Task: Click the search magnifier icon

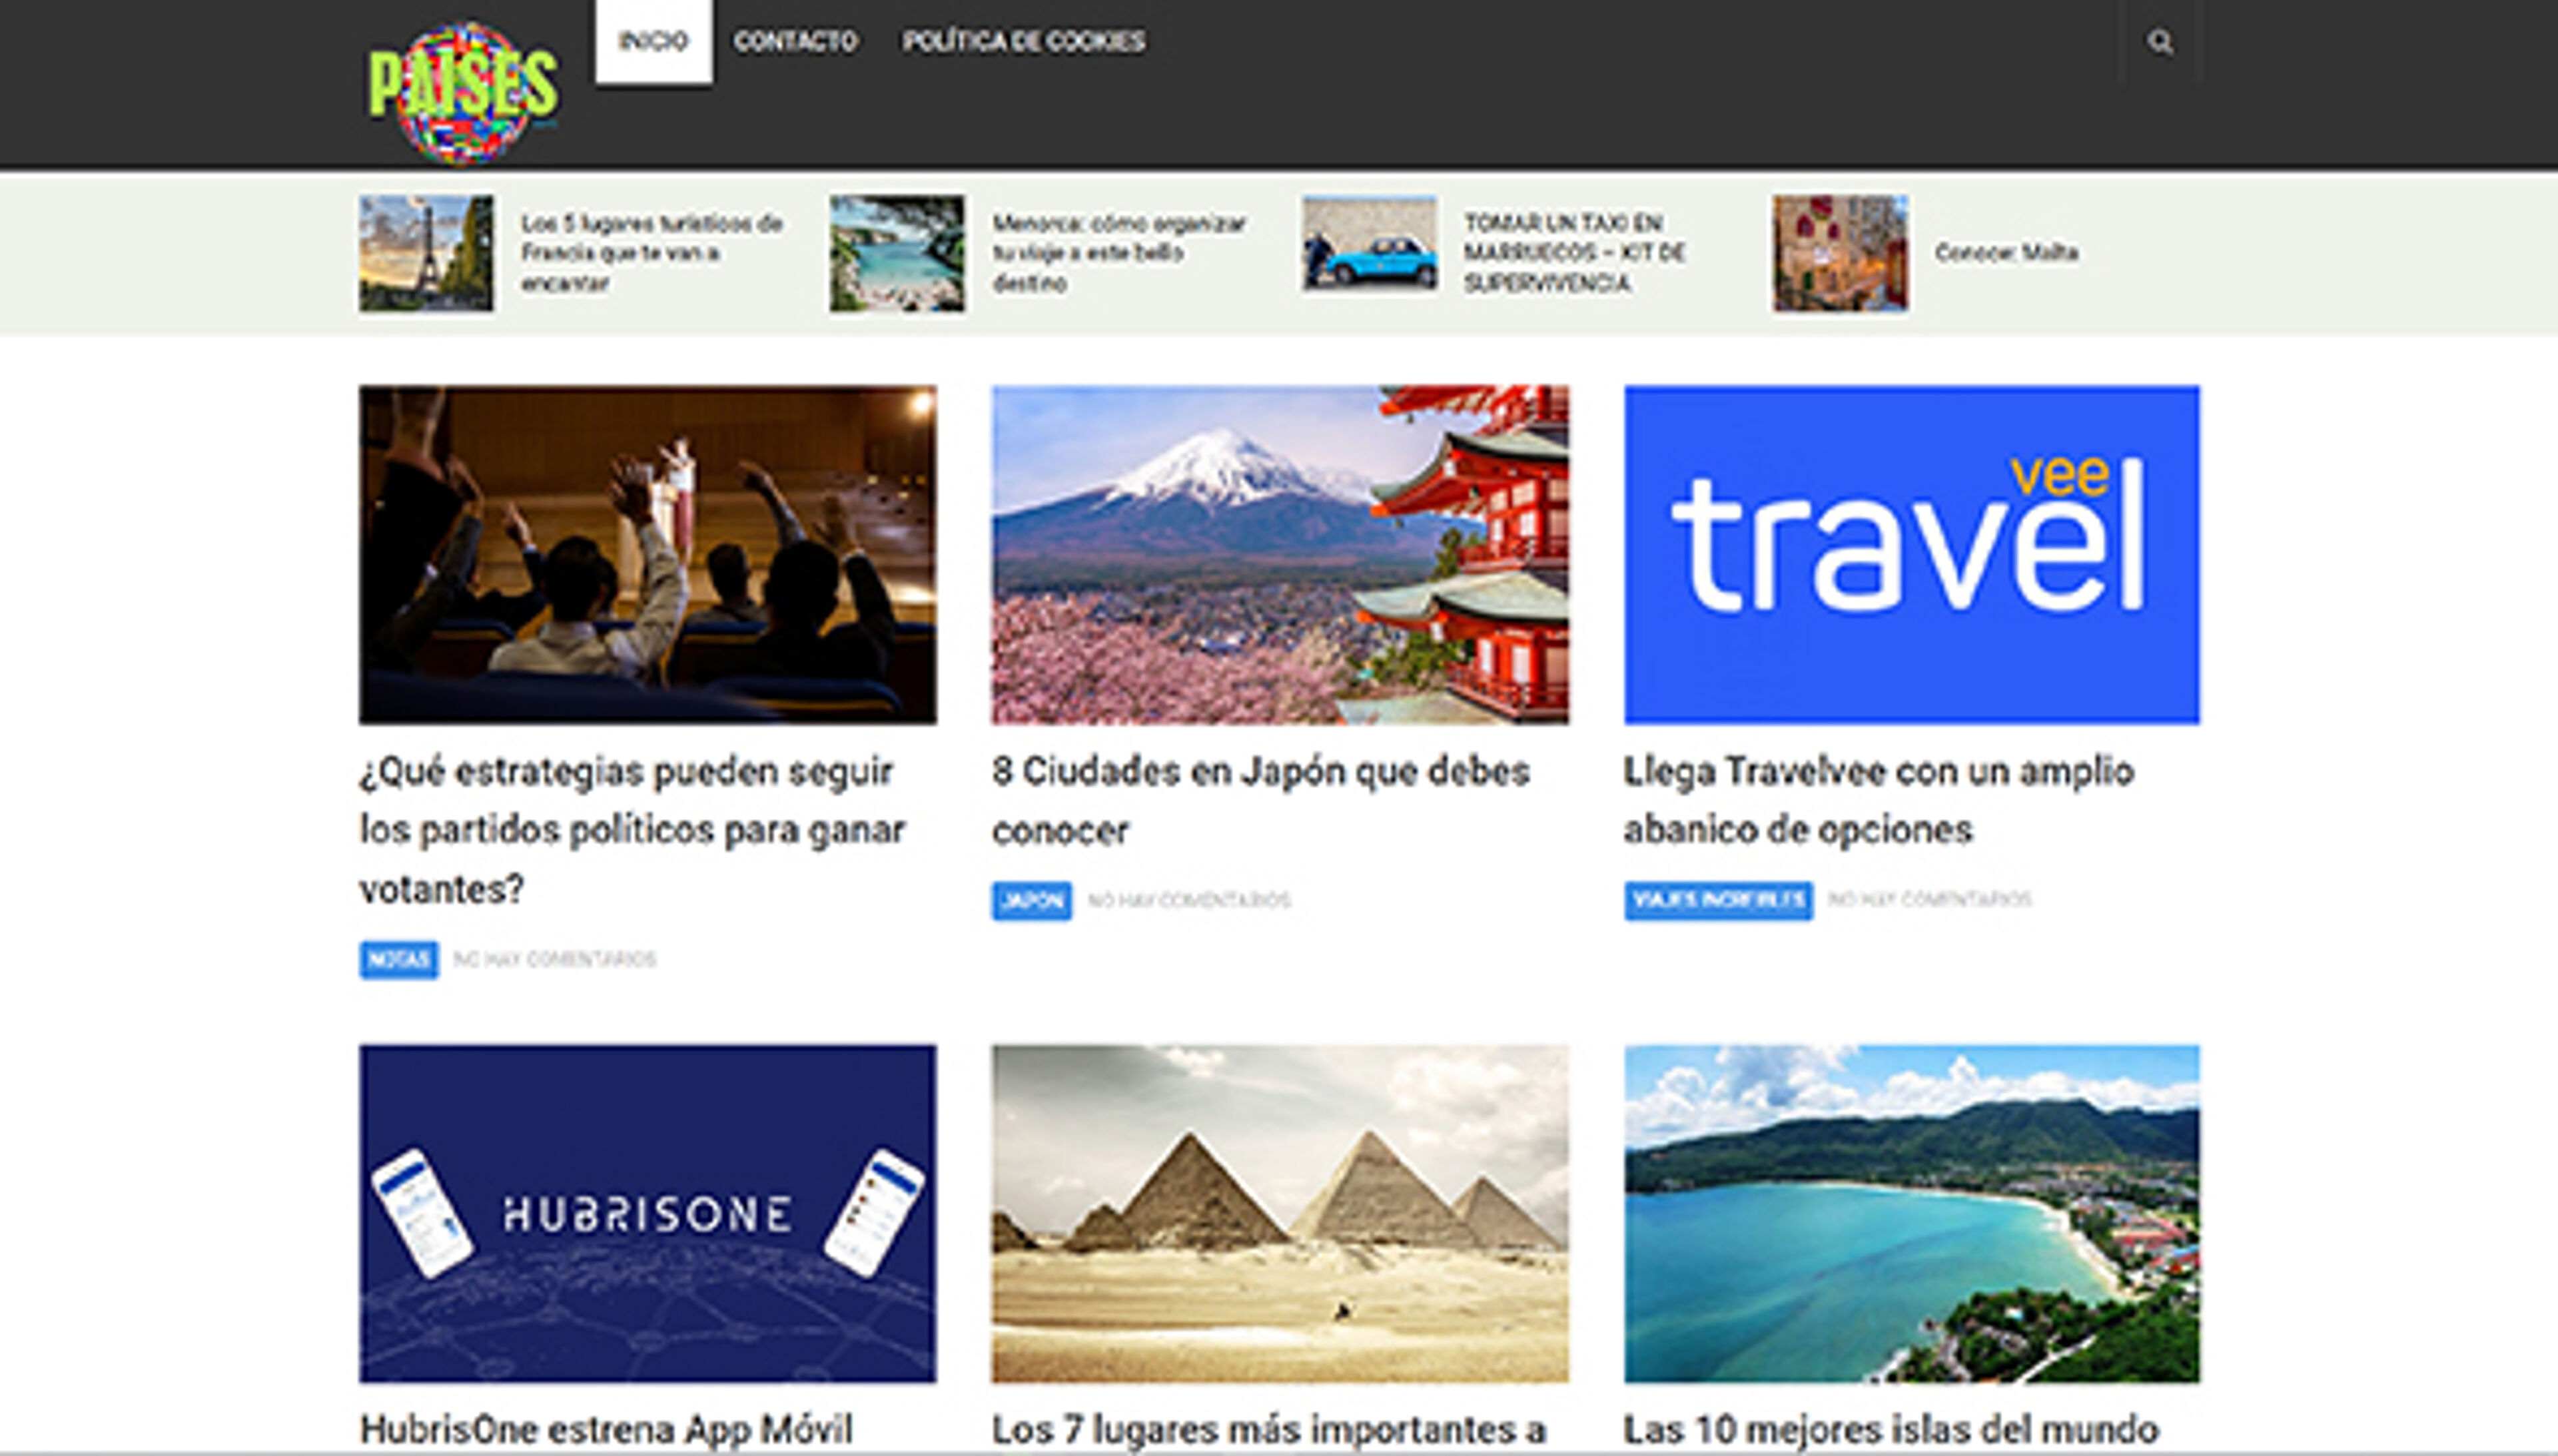Action: tap(2159, 42)
